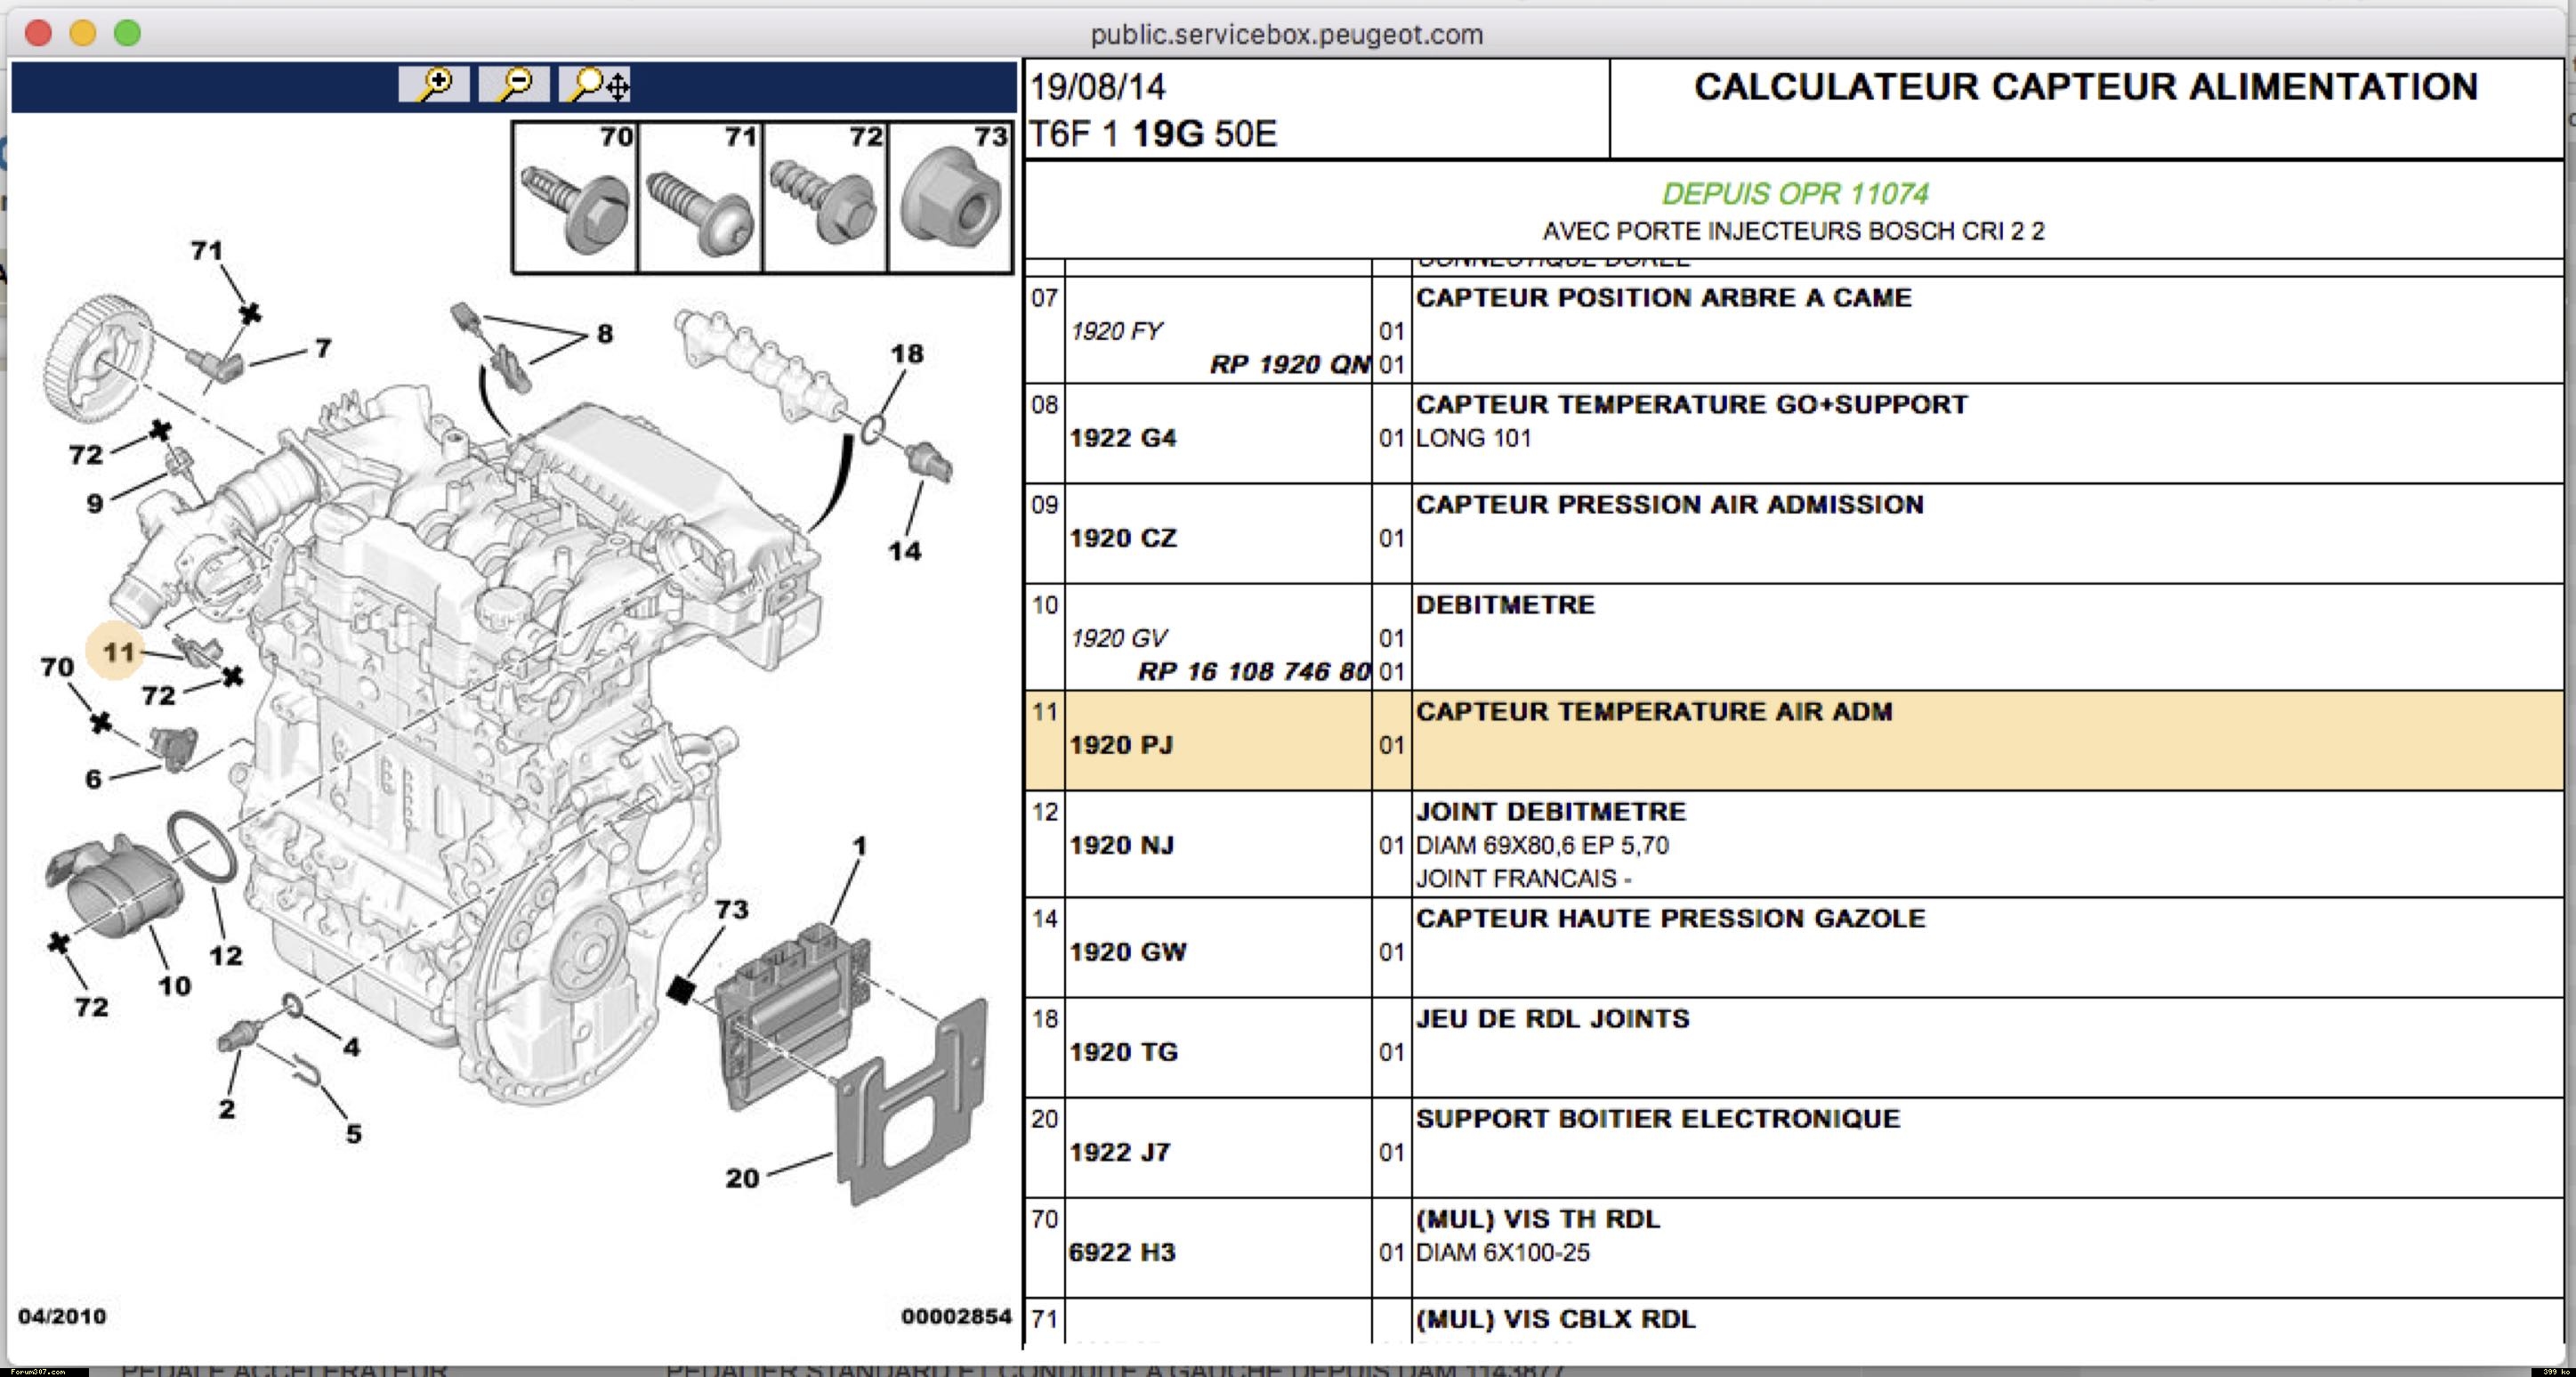
Task: Click the ECU calculateur callout 1
Action: point(859,846)
